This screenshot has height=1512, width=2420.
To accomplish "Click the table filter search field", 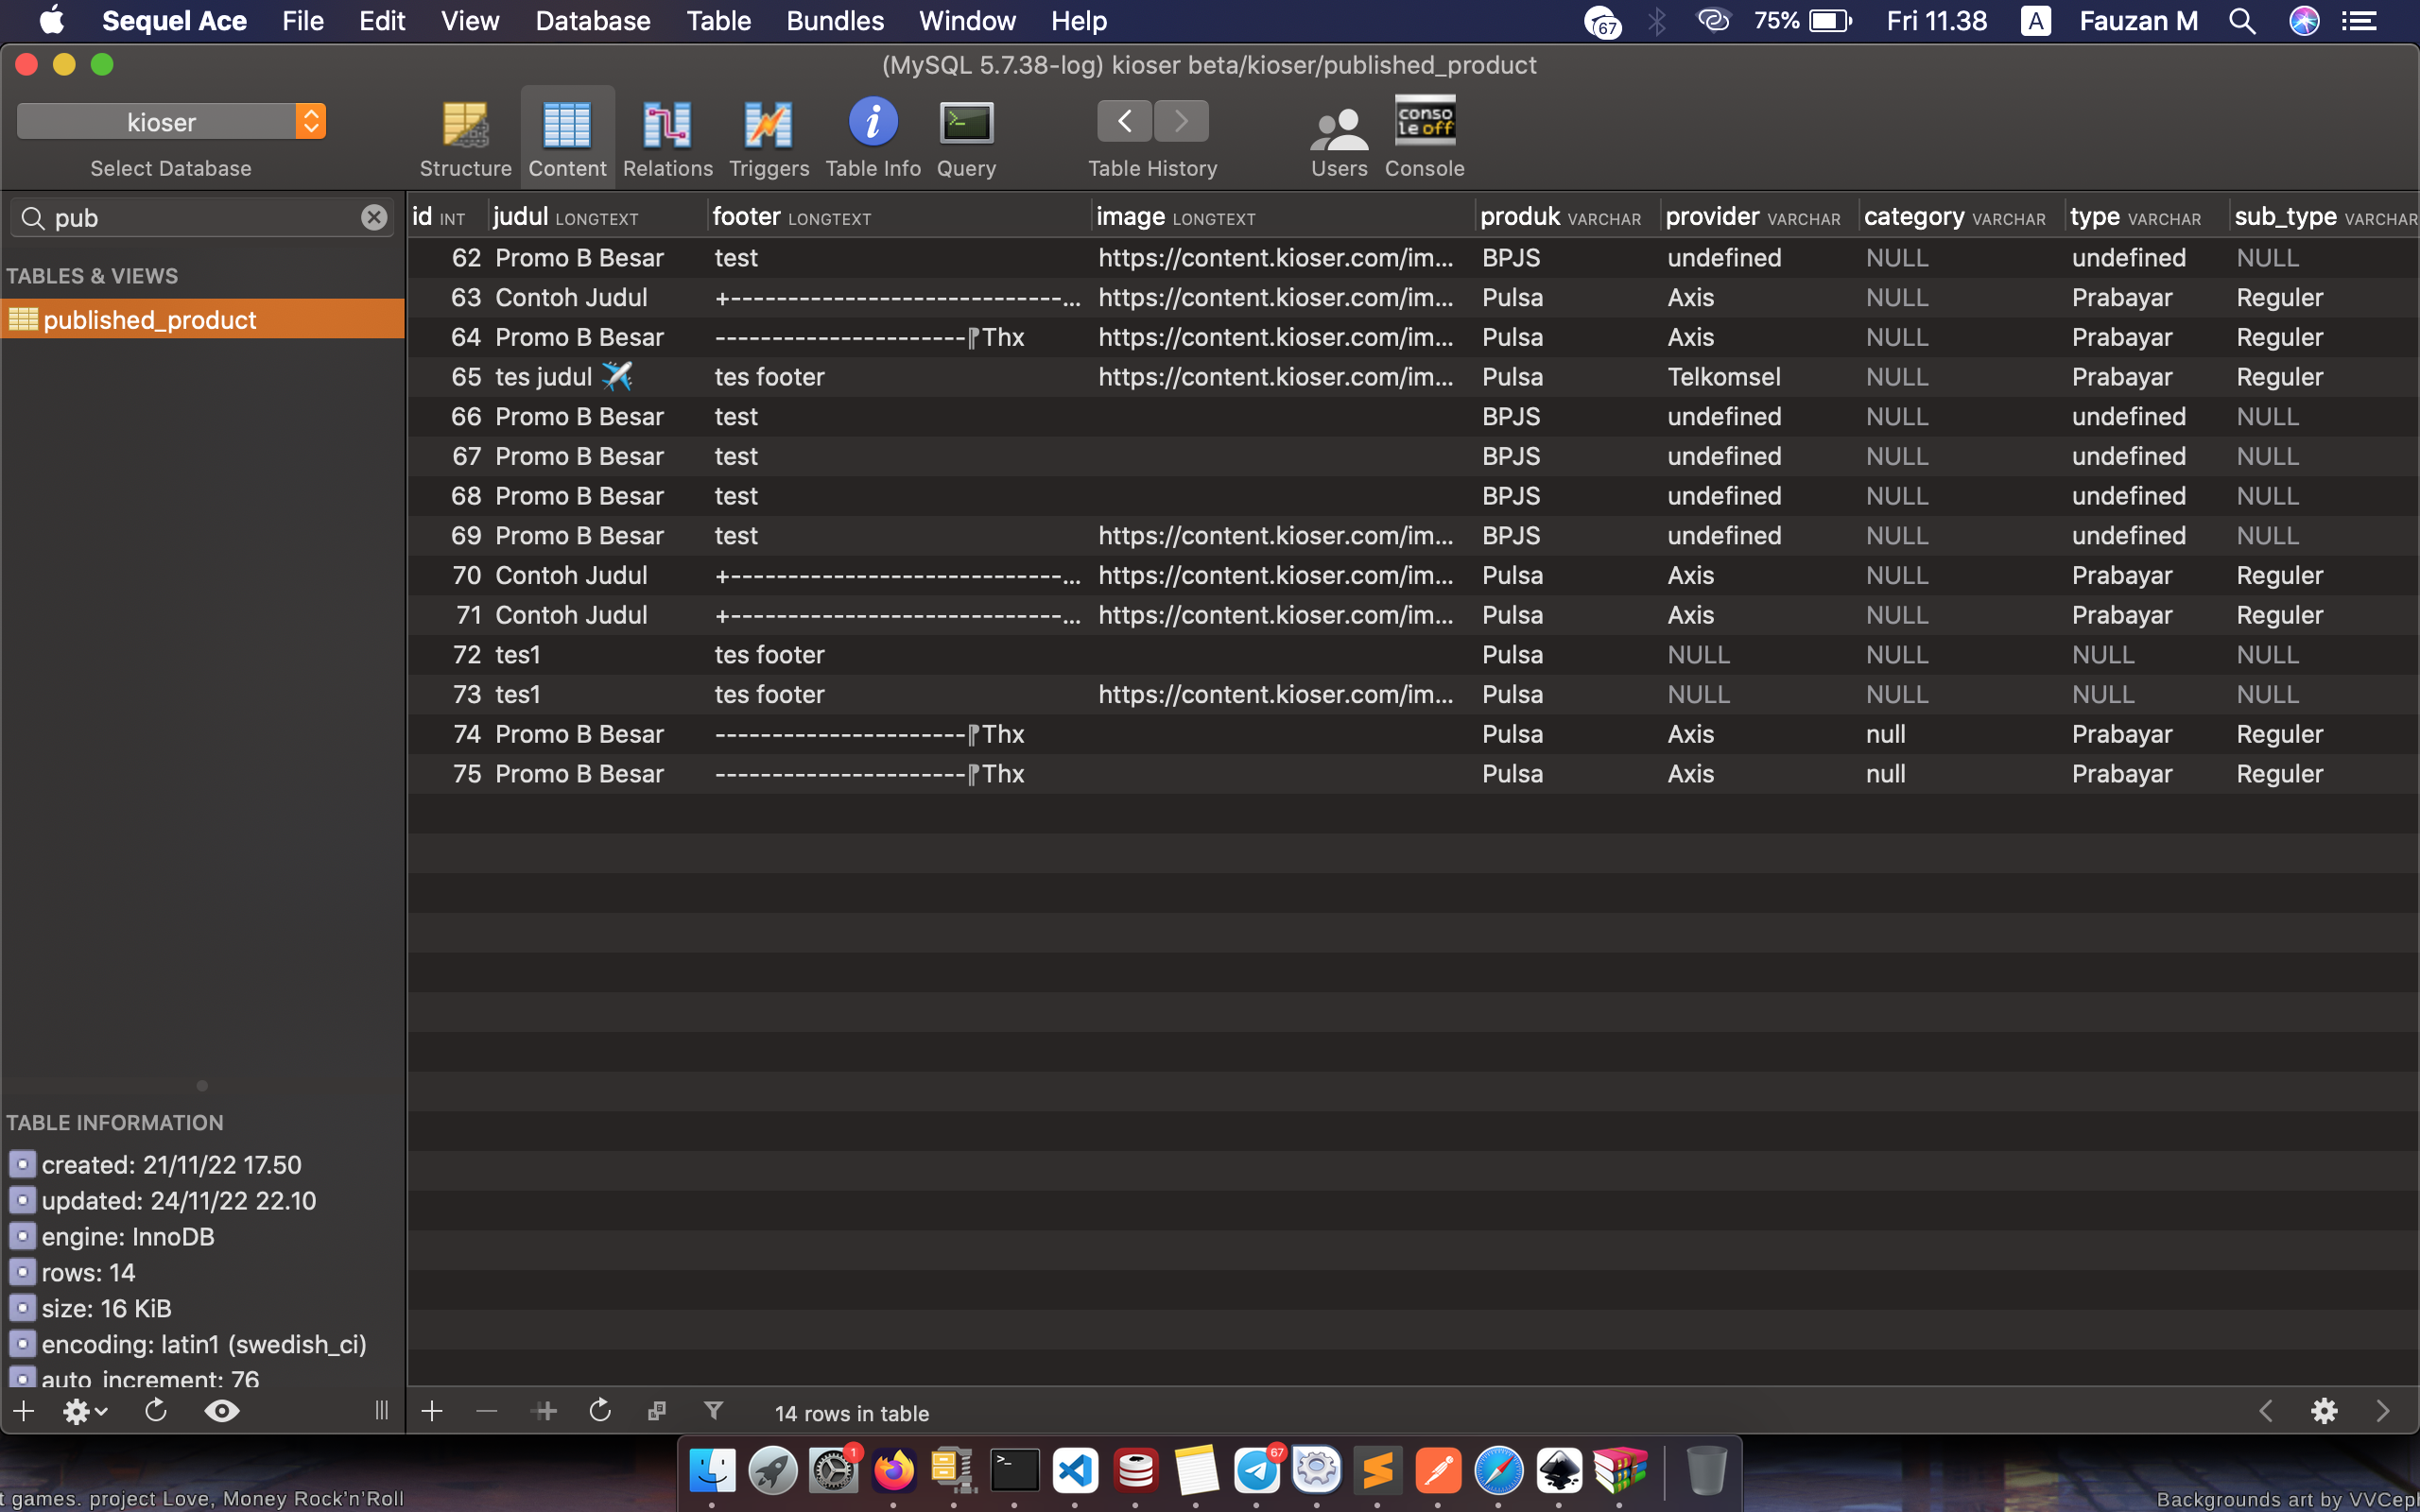I will click(202, 217).
